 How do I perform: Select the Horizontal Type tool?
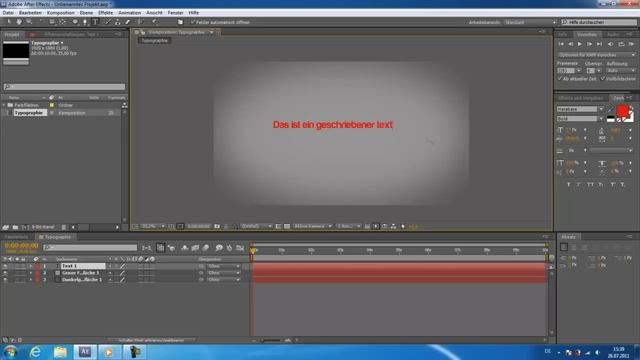[95, 22]
